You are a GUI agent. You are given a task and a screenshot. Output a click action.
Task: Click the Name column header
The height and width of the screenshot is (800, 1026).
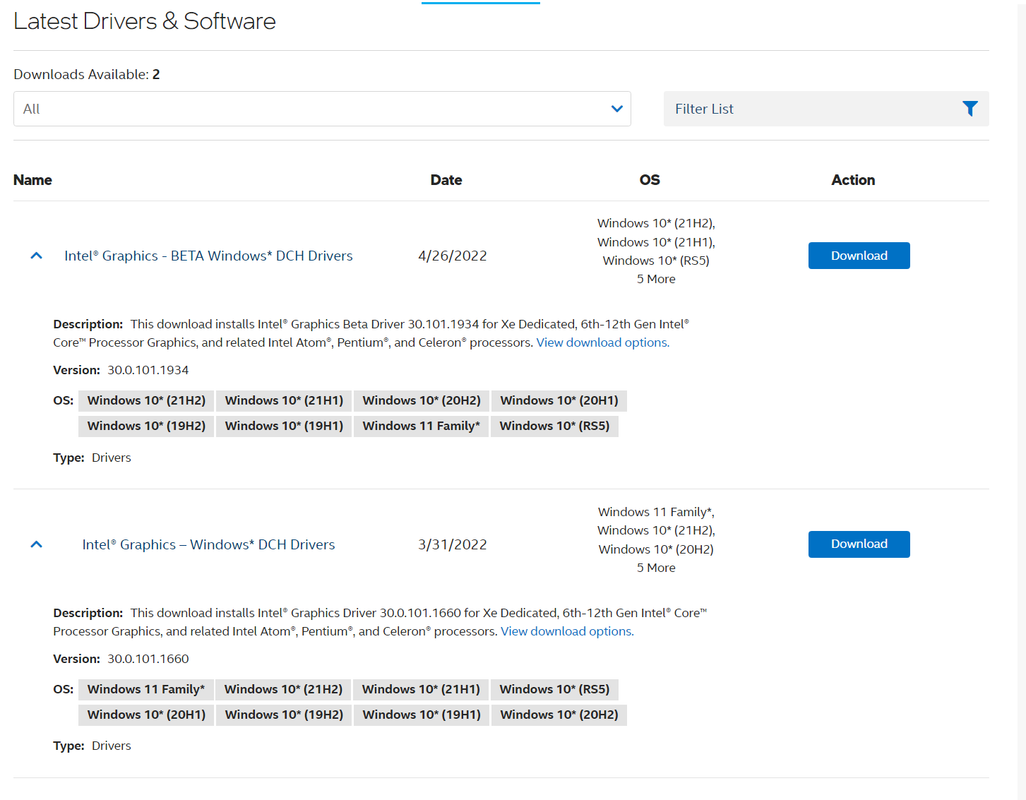33,180
